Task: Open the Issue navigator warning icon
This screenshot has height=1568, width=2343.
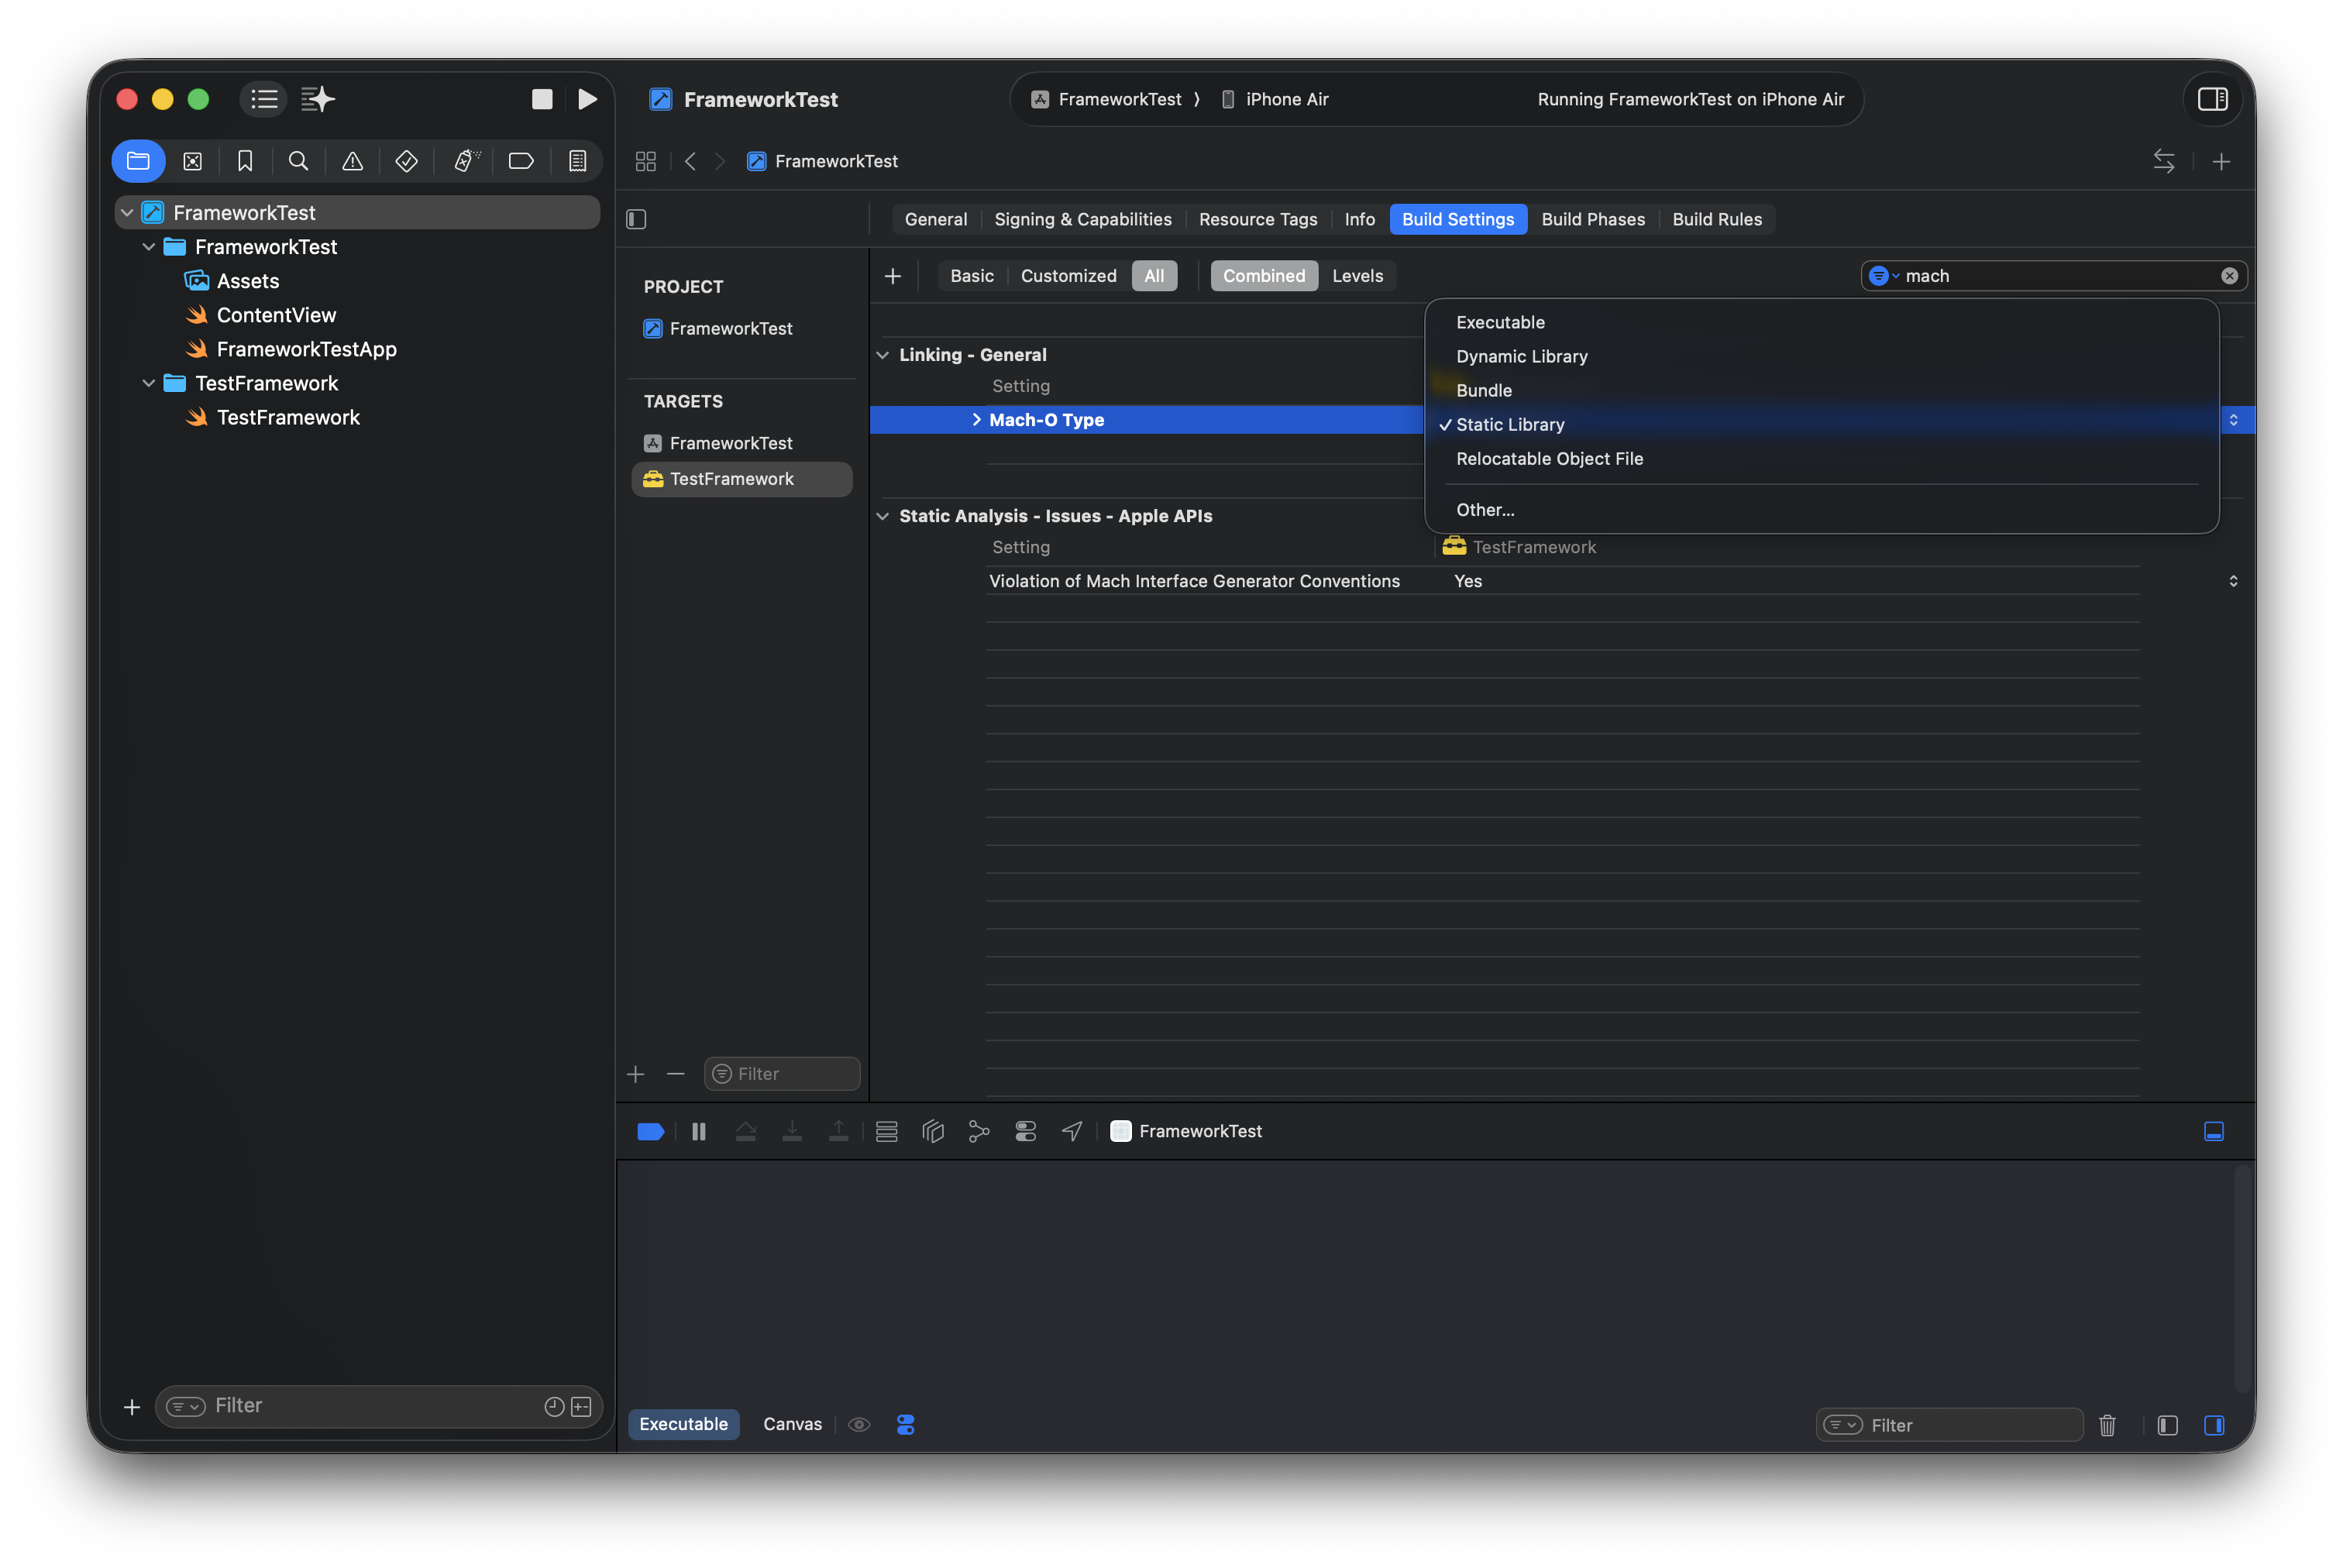Action: click(x=352, y=161)
